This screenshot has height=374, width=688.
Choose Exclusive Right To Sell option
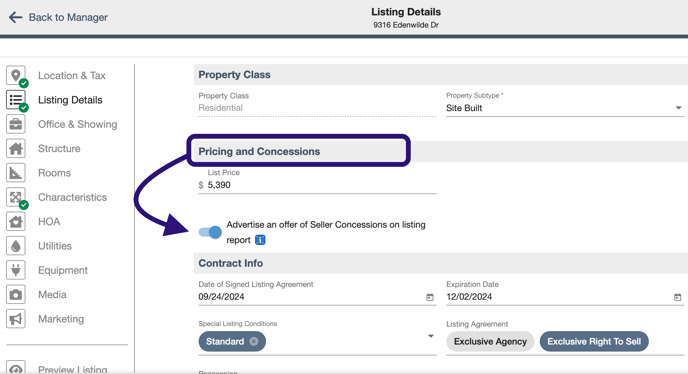(594, 342)
